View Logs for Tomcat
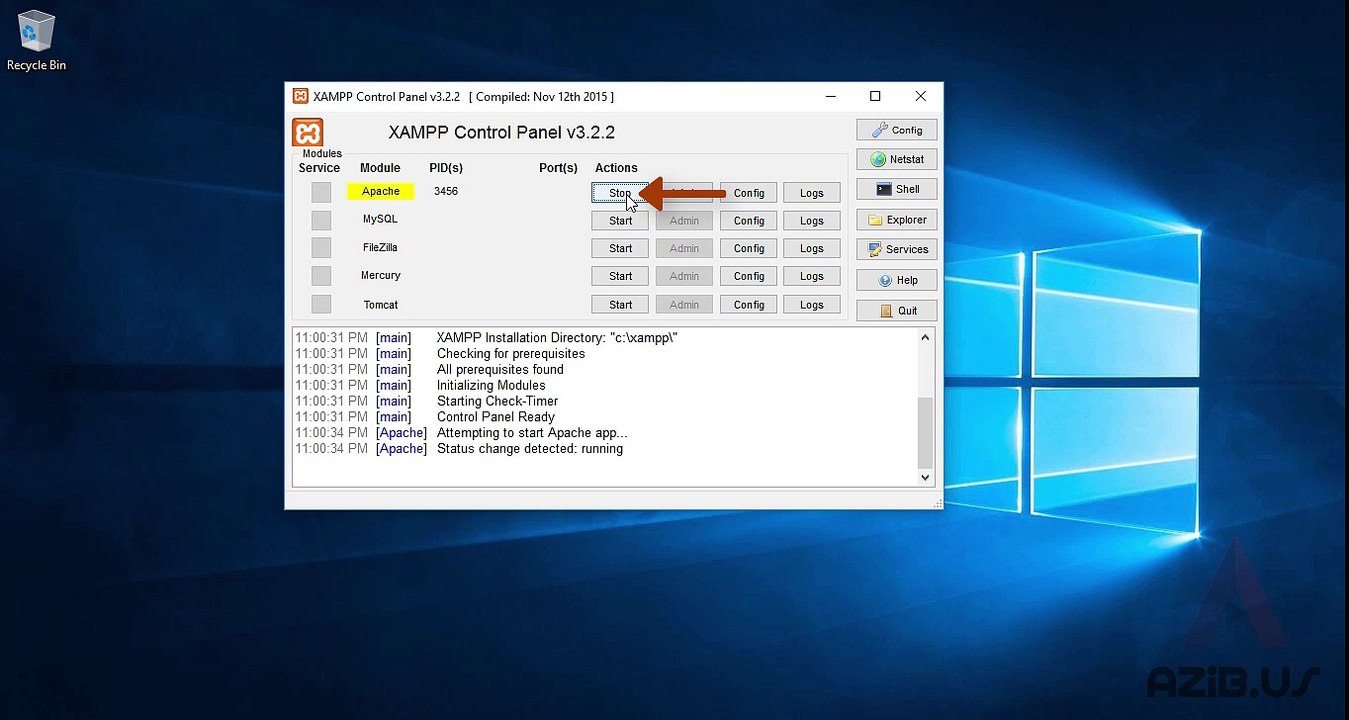 coord(812,305)
